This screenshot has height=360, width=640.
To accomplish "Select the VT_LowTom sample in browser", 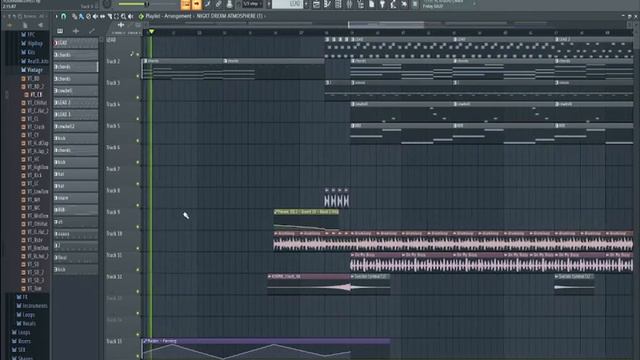I will tap(36, 191).
